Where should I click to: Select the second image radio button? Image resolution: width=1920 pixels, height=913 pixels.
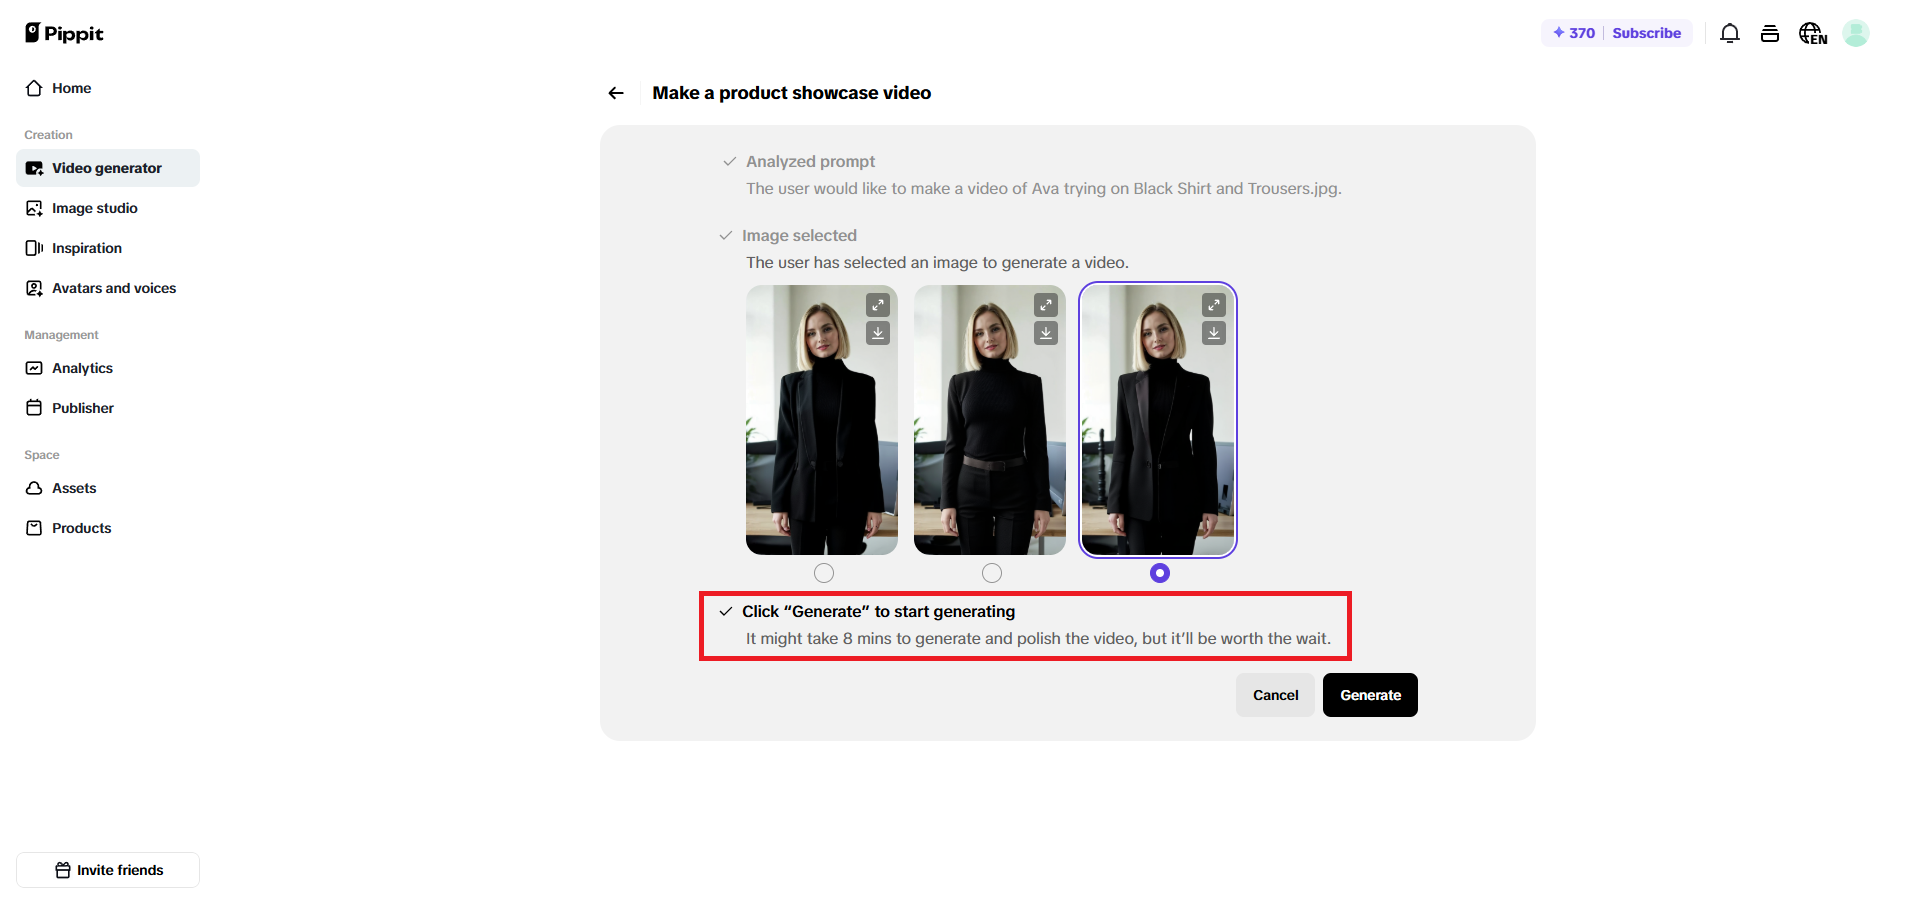pos(992,573)
